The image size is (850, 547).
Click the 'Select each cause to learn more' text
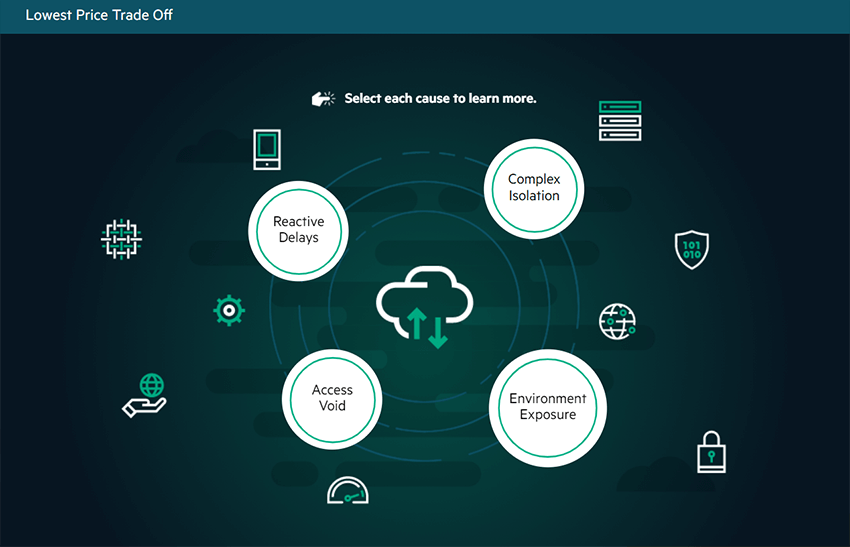coord(440,99)
